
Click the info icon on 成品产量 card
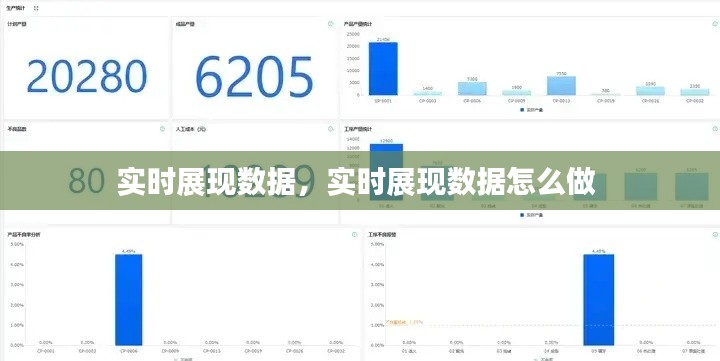[330, 24]
